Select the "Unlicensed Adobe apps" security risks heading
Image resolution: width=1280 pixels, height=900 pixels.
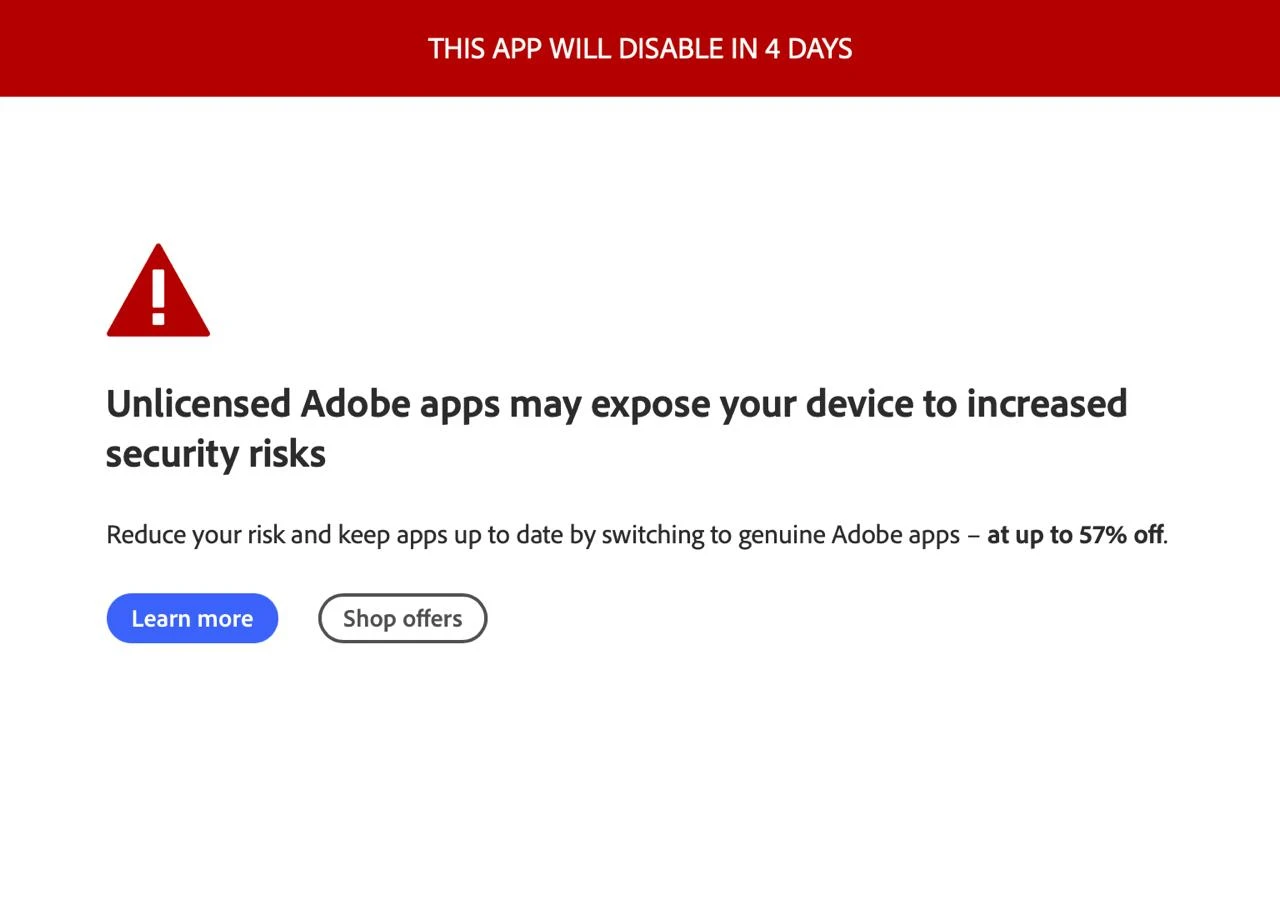[x=617, y=428]
